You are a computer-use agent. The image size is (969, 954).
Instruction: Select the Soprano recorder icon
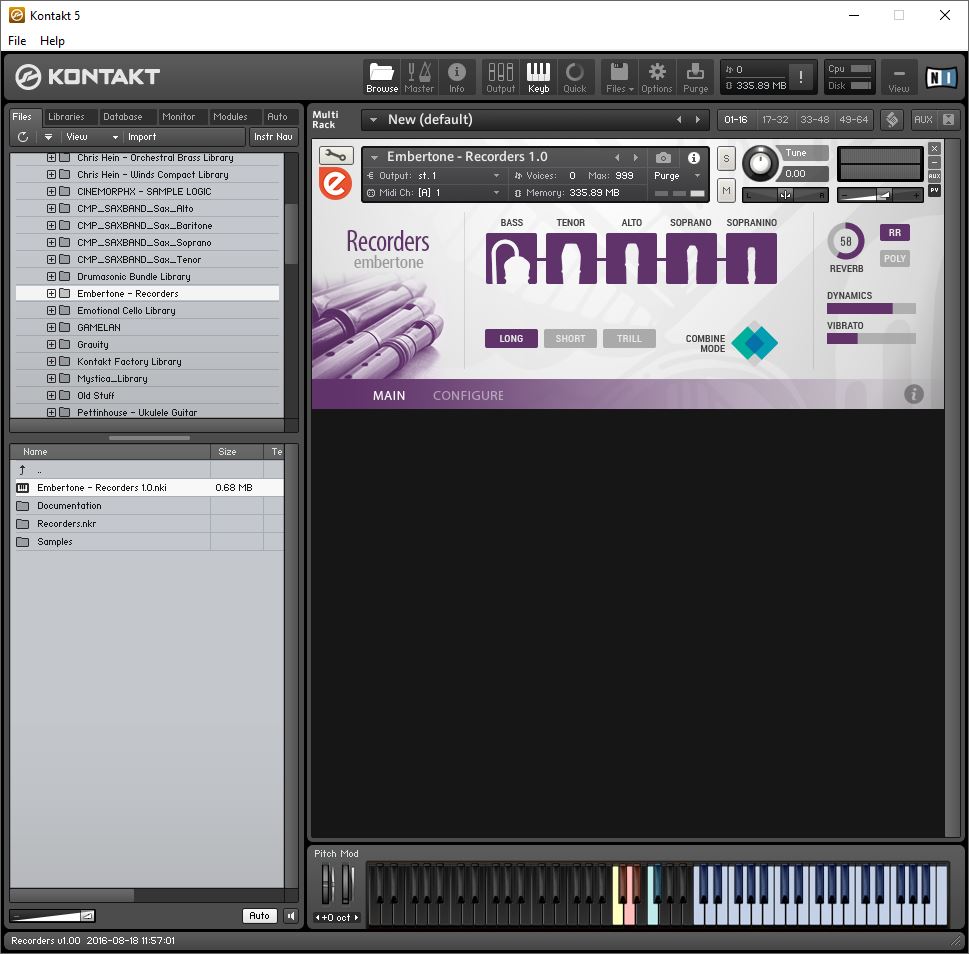pos(691,258)
